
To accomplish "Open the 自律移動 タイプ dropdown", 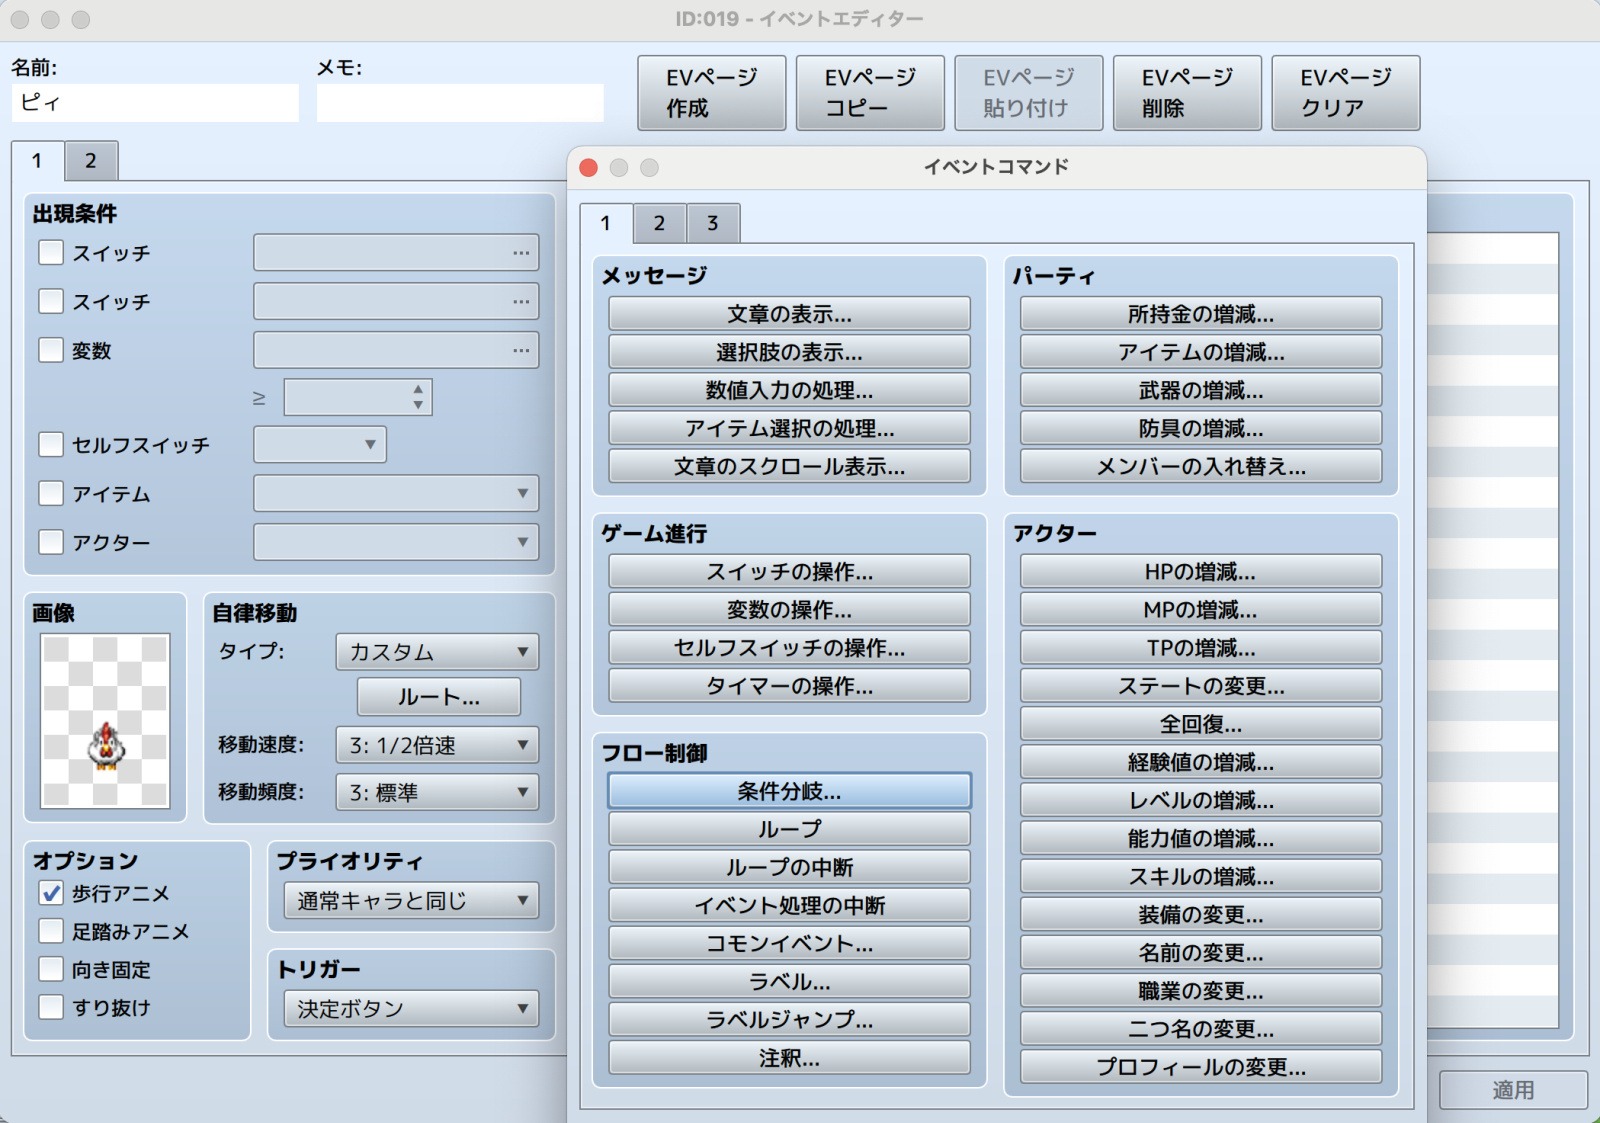I will click(x=437, y=652).
